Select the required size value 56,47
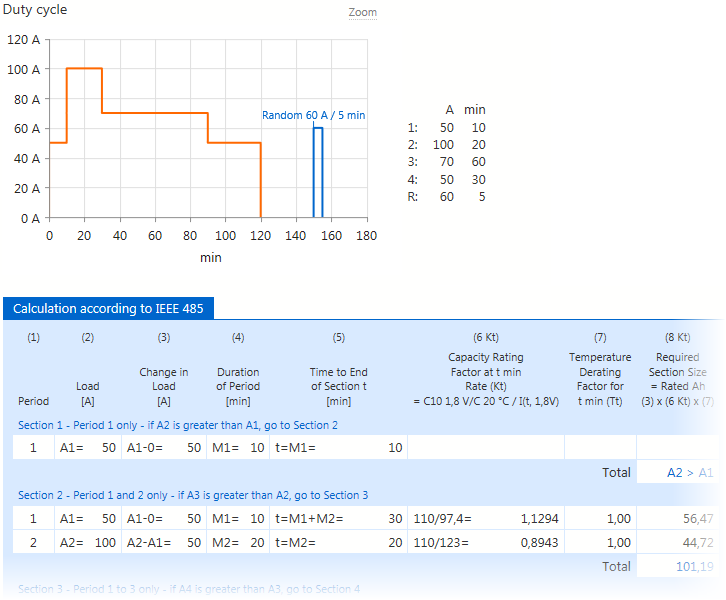Image resolution: width=726 pixels, height=600 pixels. point(677,519)
